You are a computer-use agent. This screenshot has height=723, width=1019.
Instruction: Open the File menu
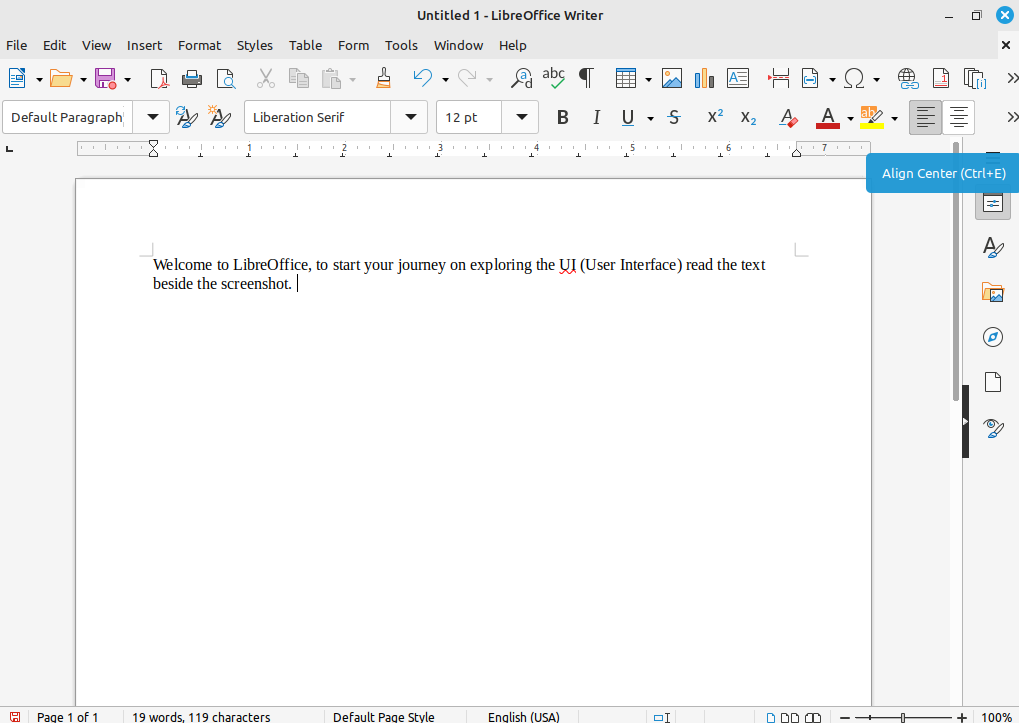pyautogui.click(x=16, y=45)
